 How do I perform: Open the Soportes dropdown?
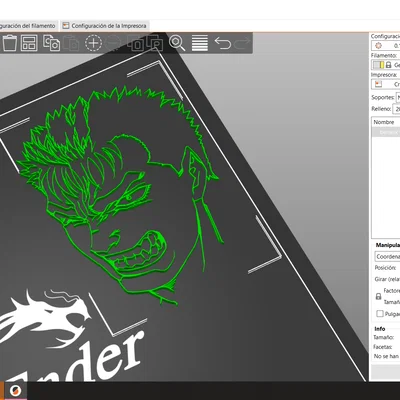(x=398, y=98)
